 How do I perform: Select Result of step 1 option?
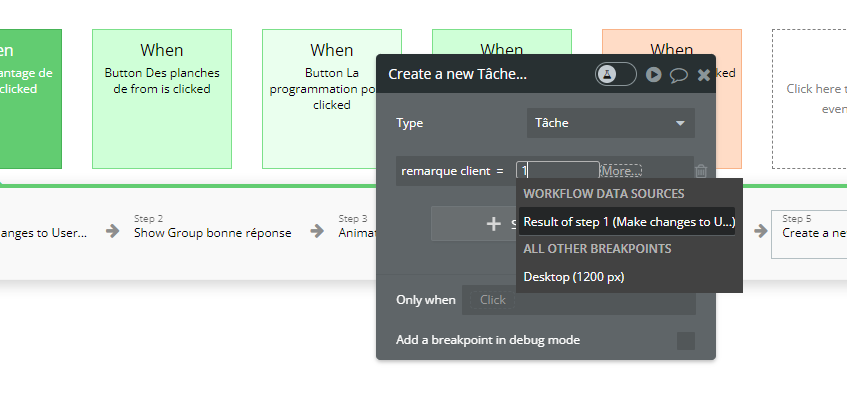coord(629,221)
